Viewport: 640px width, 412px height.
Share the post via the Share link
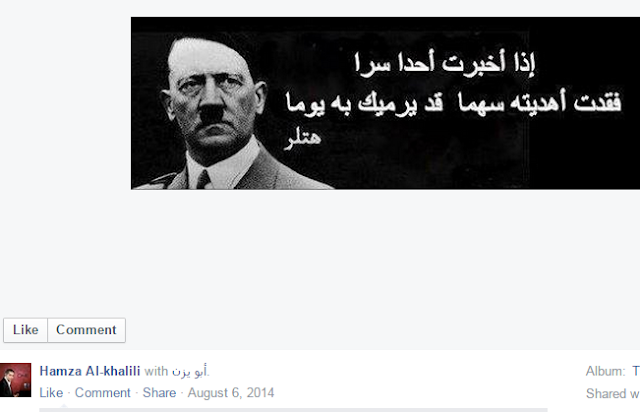[159, 393]
